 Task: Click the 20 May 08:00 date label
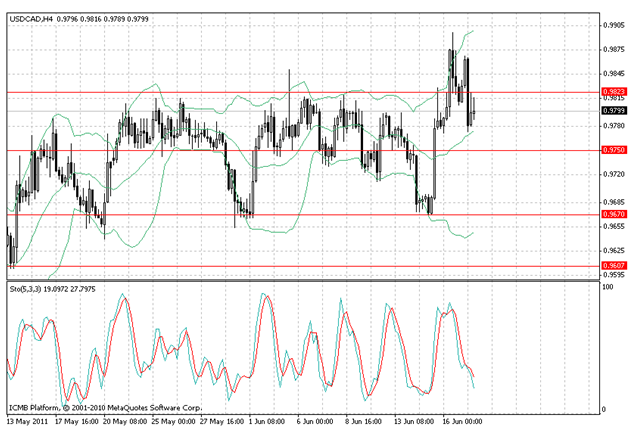click(125, 422)
